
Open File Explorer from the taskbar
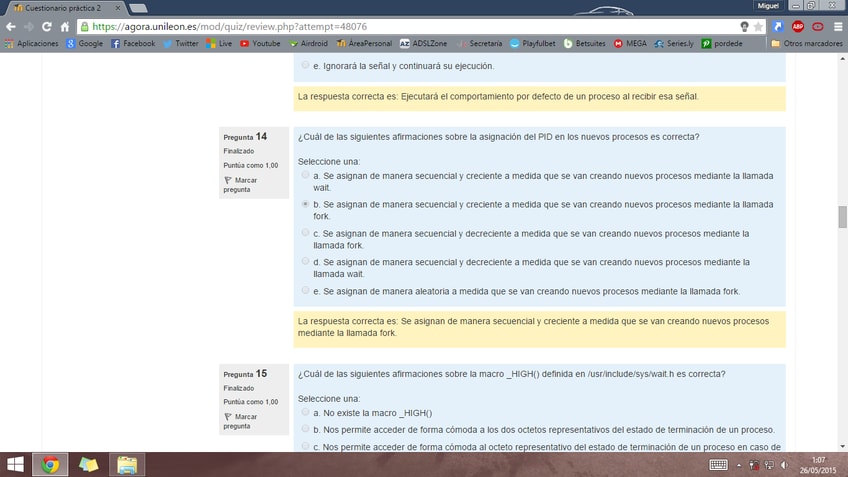127,464
